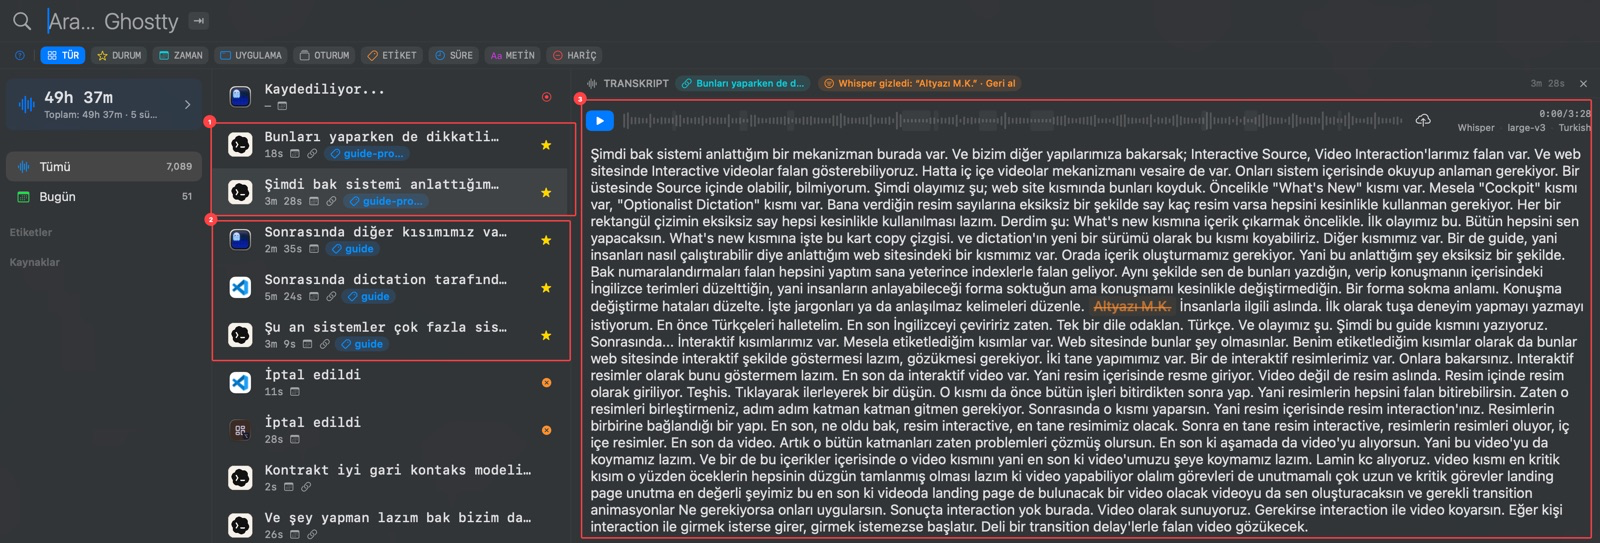Click link icon on 26s recording
The image size is (1600, 543).
point(312,535)
